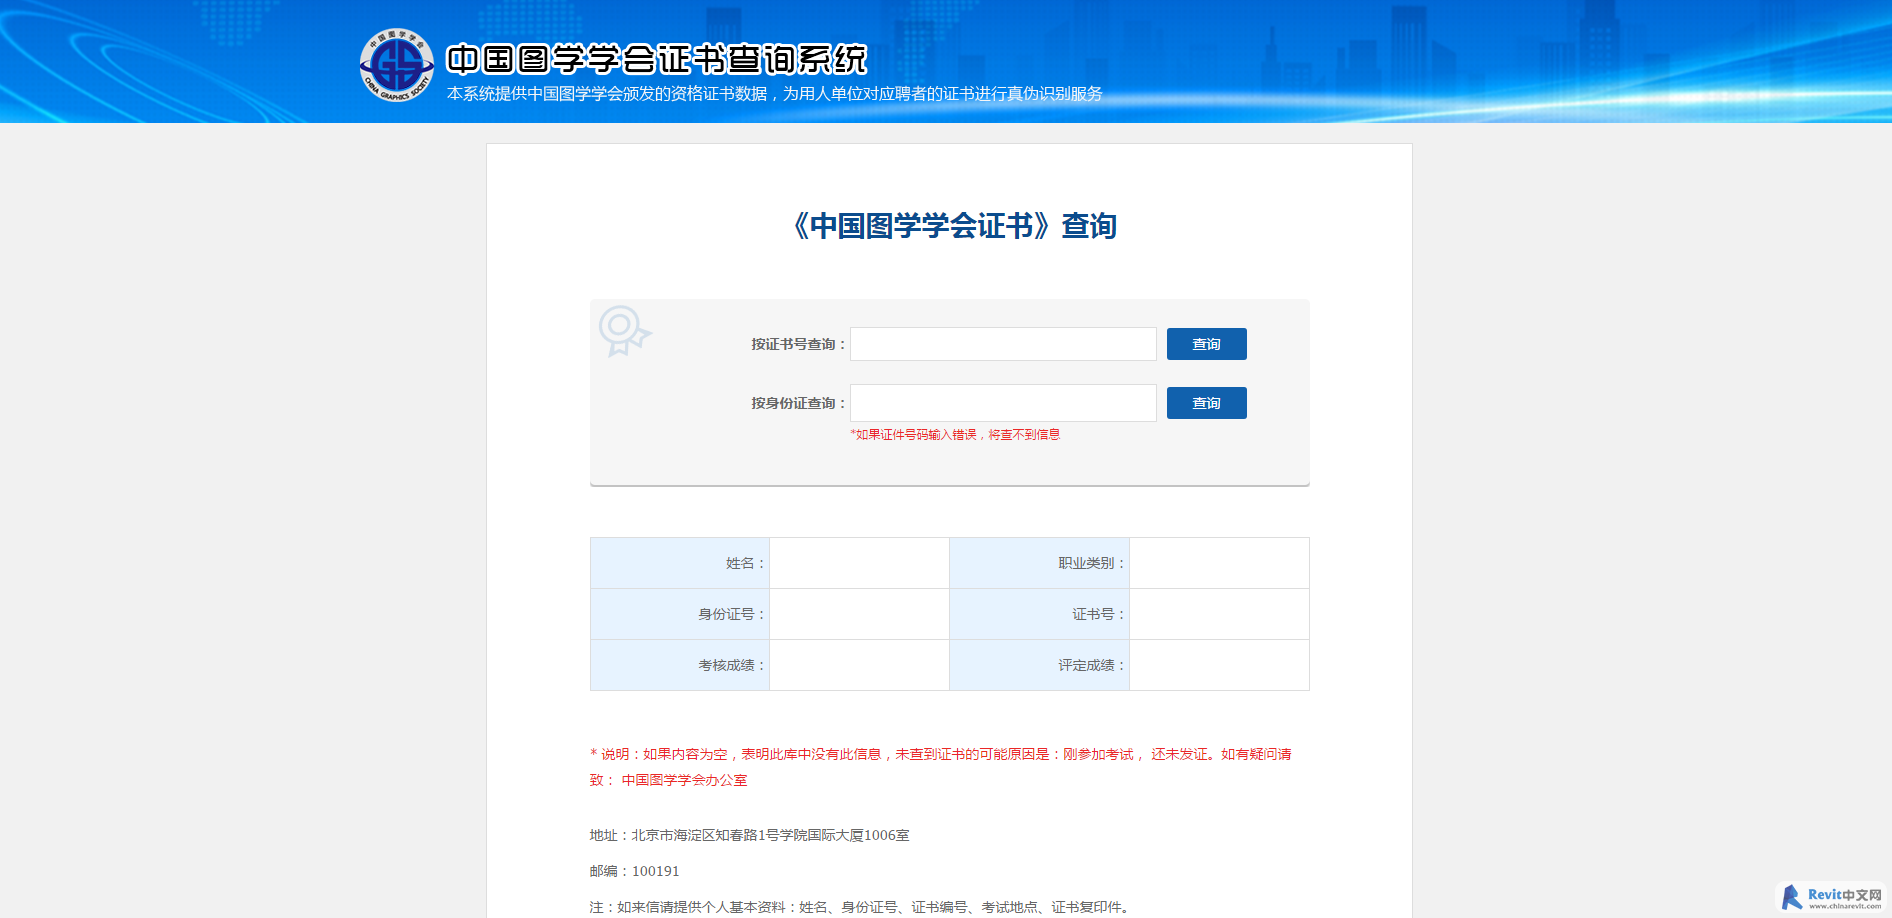
Task: Click the 中国图学学会证书查询系统 header title
Action: point(656,59)
